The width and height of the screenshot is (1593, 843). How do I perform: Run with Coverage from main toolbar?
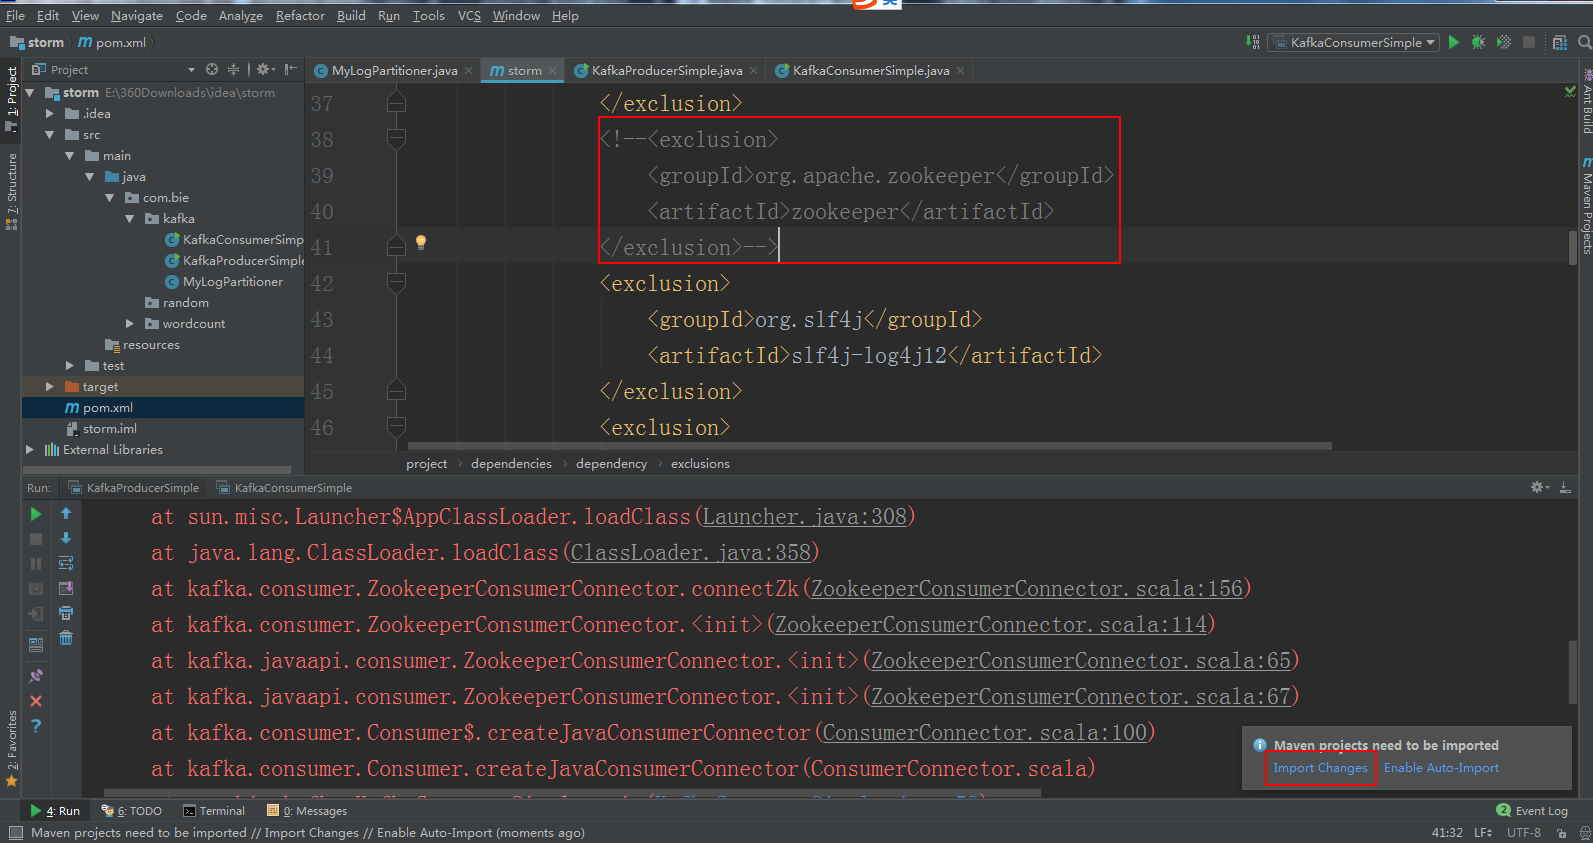1503,42
